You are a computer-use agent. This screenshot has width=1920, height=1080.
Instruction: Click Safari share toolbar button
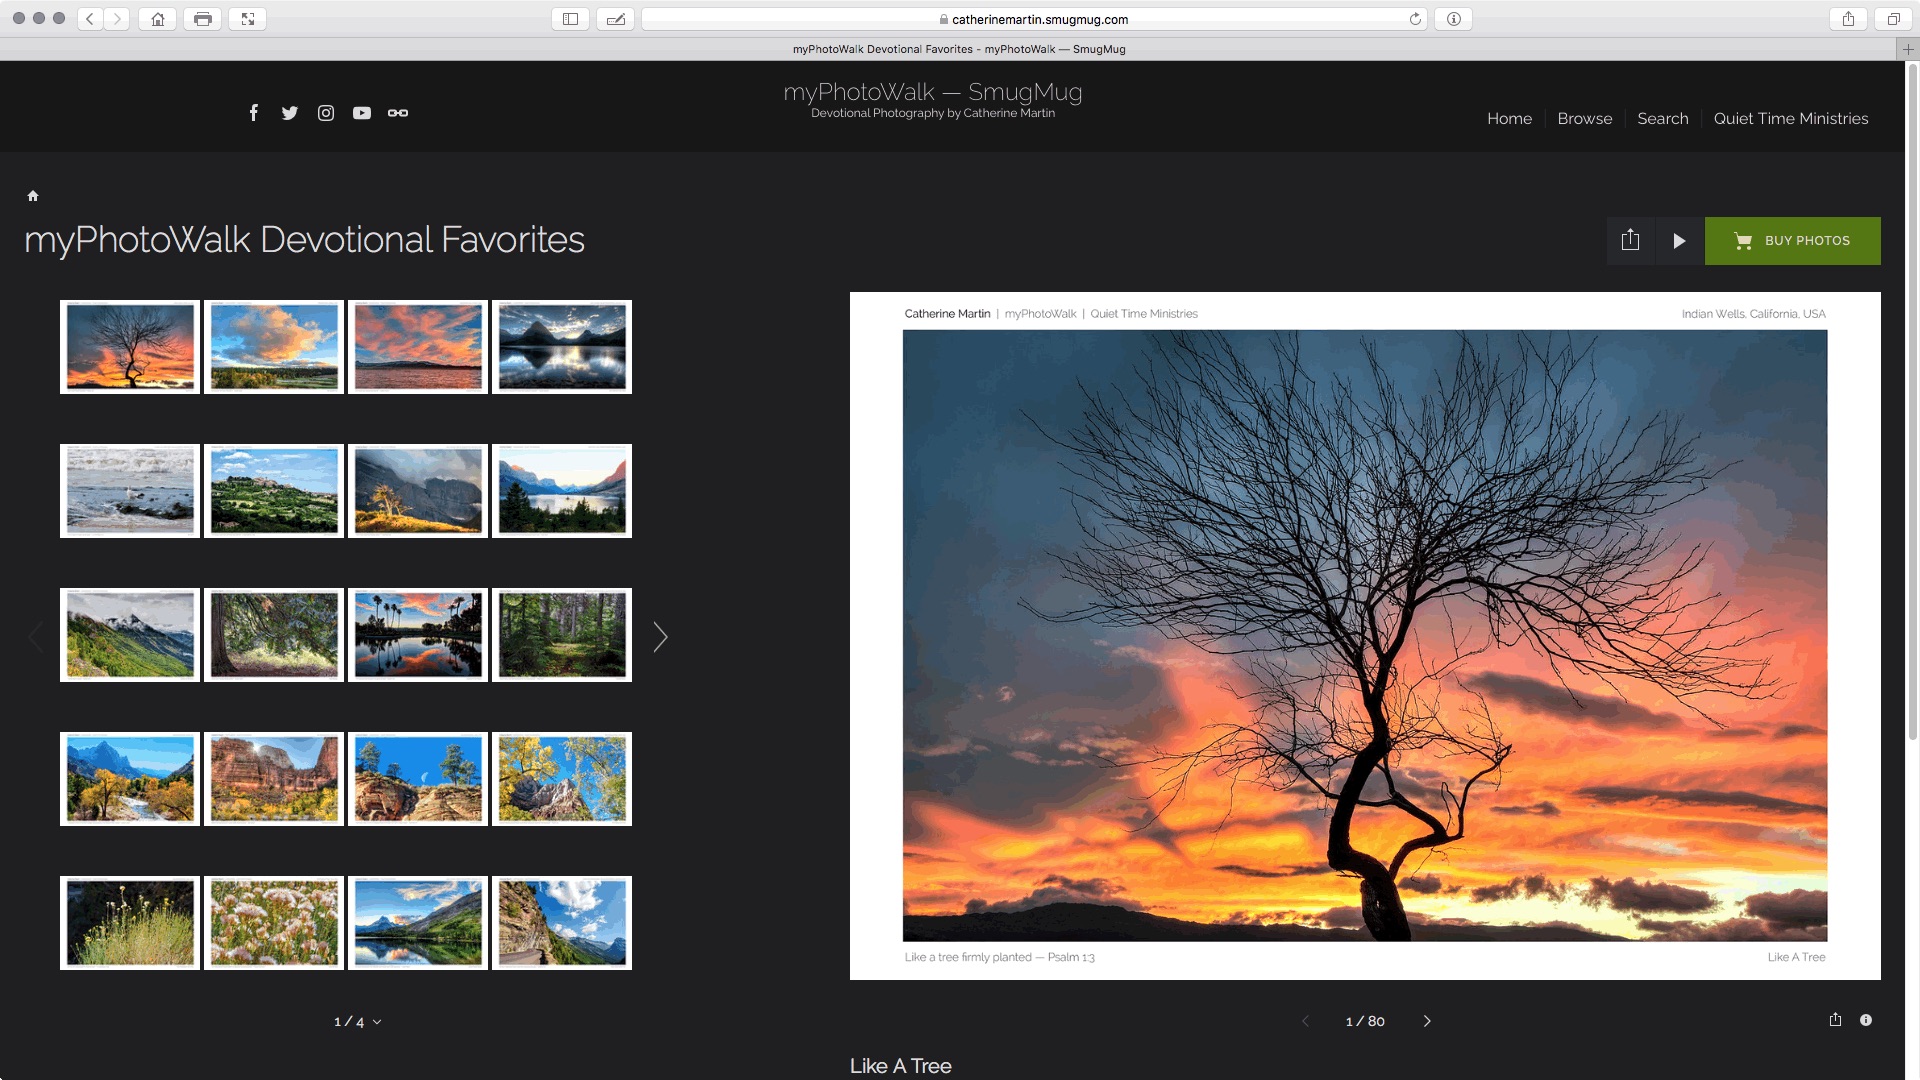pyautogui.click(x=1848, y=19)
